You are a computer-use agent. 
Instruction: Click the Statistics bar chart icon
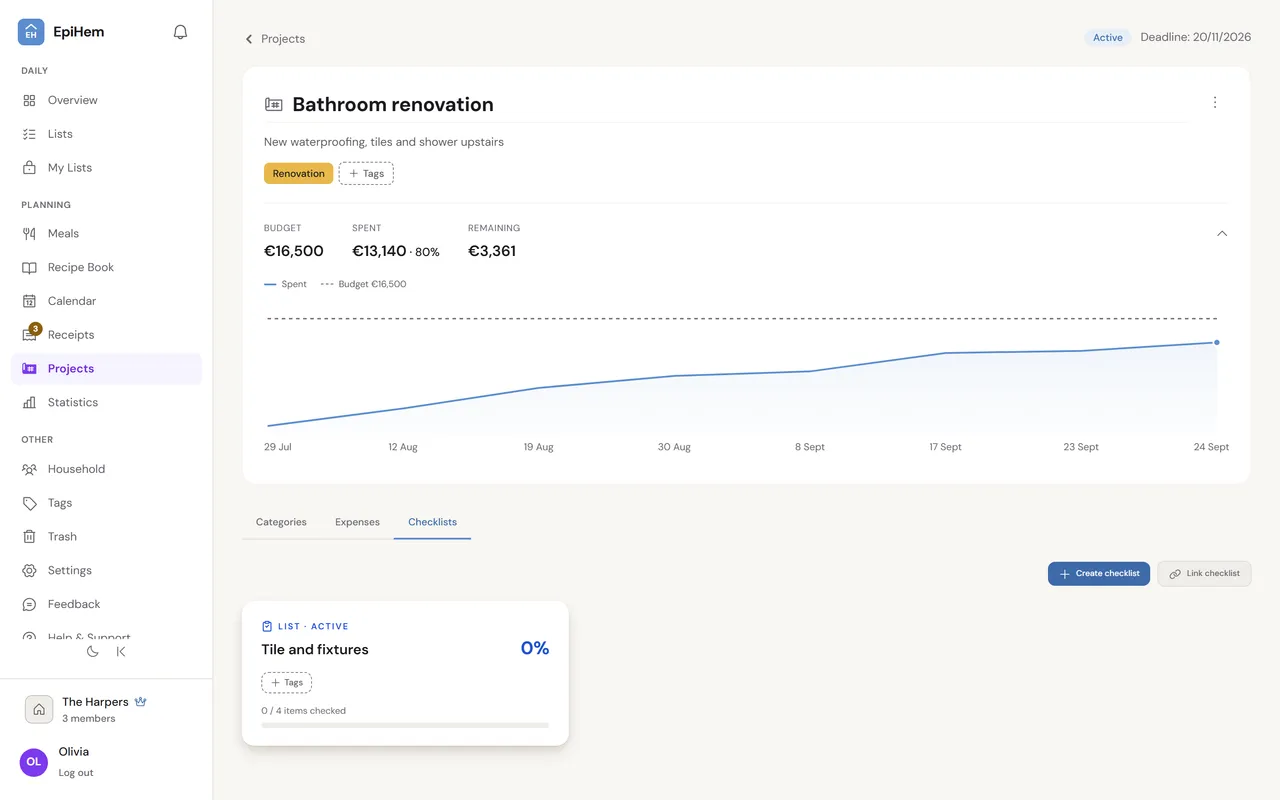(x=29, y=402)
